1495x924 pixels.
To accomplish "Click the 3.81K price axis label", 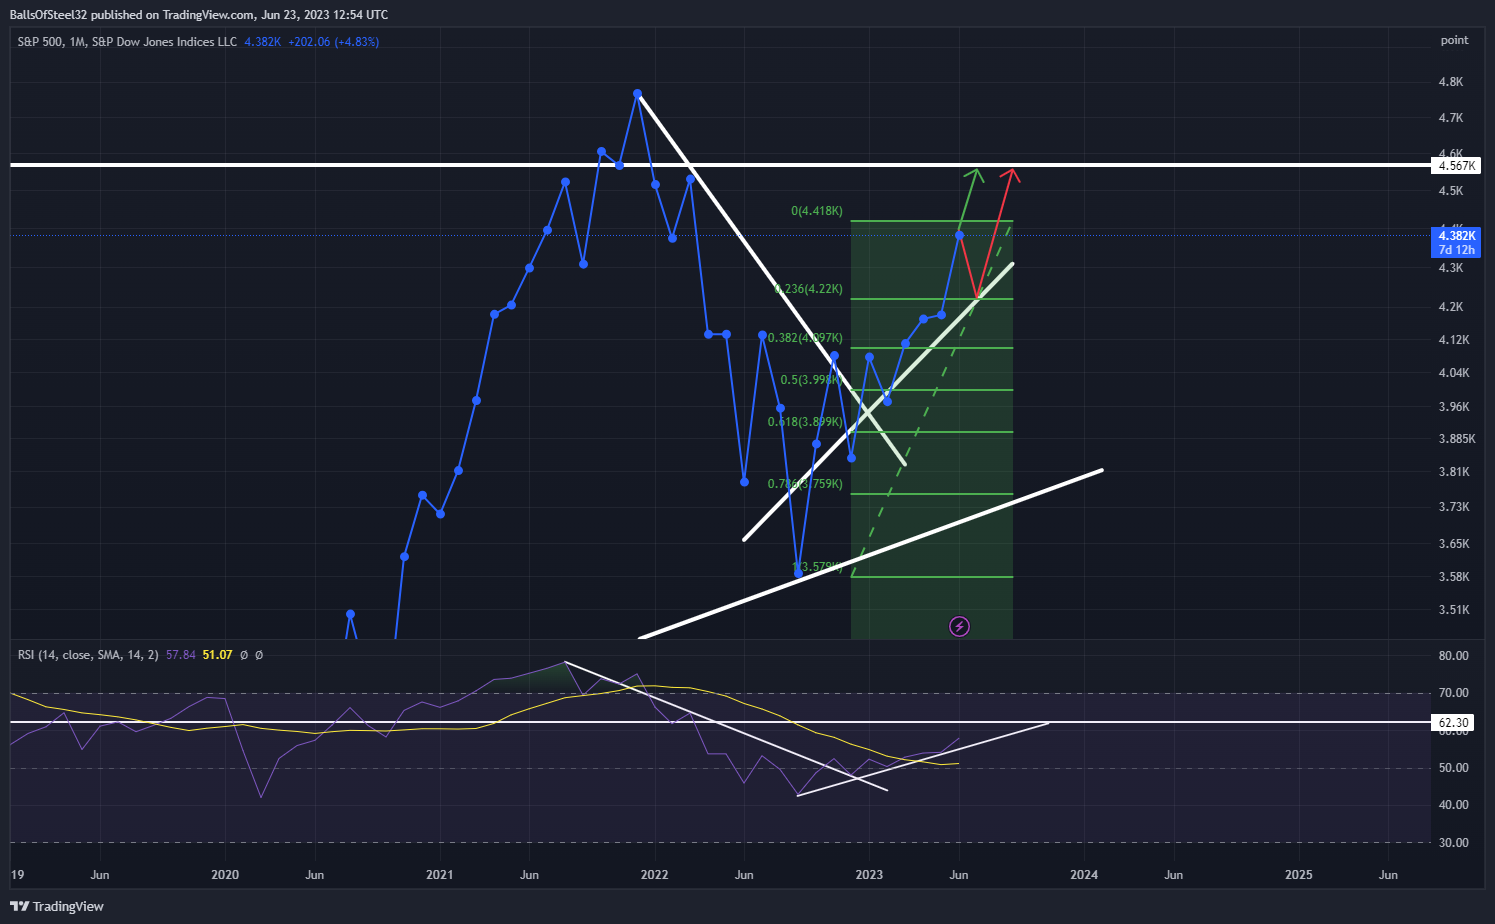I will click(1454, 472).
